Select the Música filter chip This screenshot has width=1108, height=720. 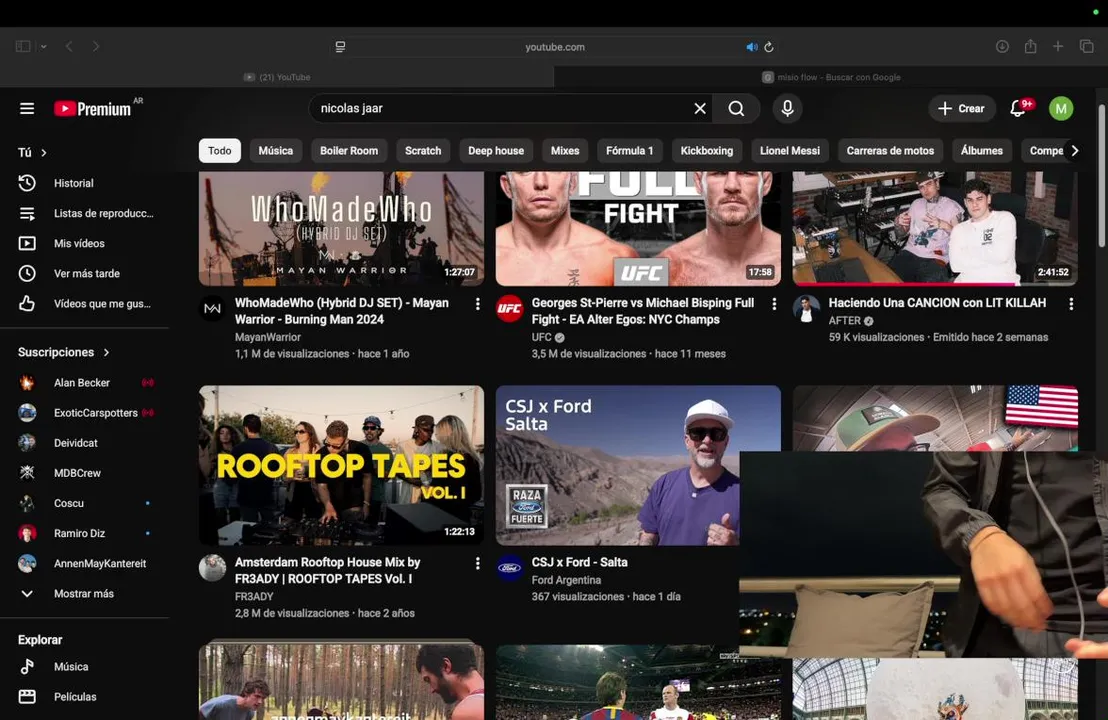point(276,151)
